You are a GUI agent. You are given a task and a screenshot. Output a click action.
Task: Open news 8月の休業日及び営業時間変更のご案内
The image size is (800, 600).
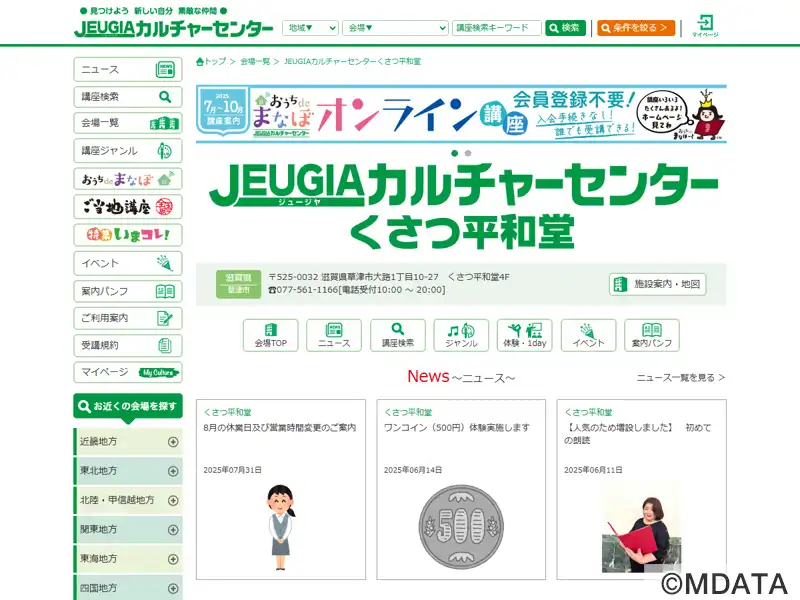pyautogui.click(x=280, y=428)
